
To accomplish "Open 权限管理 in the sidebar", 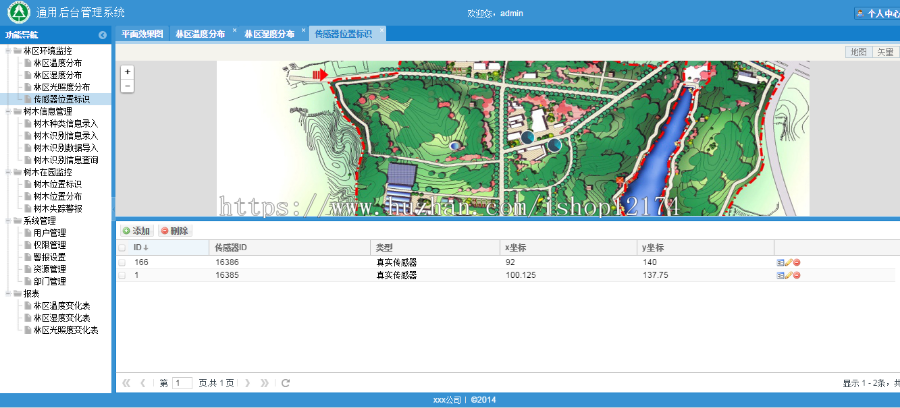I will point(49,245).
